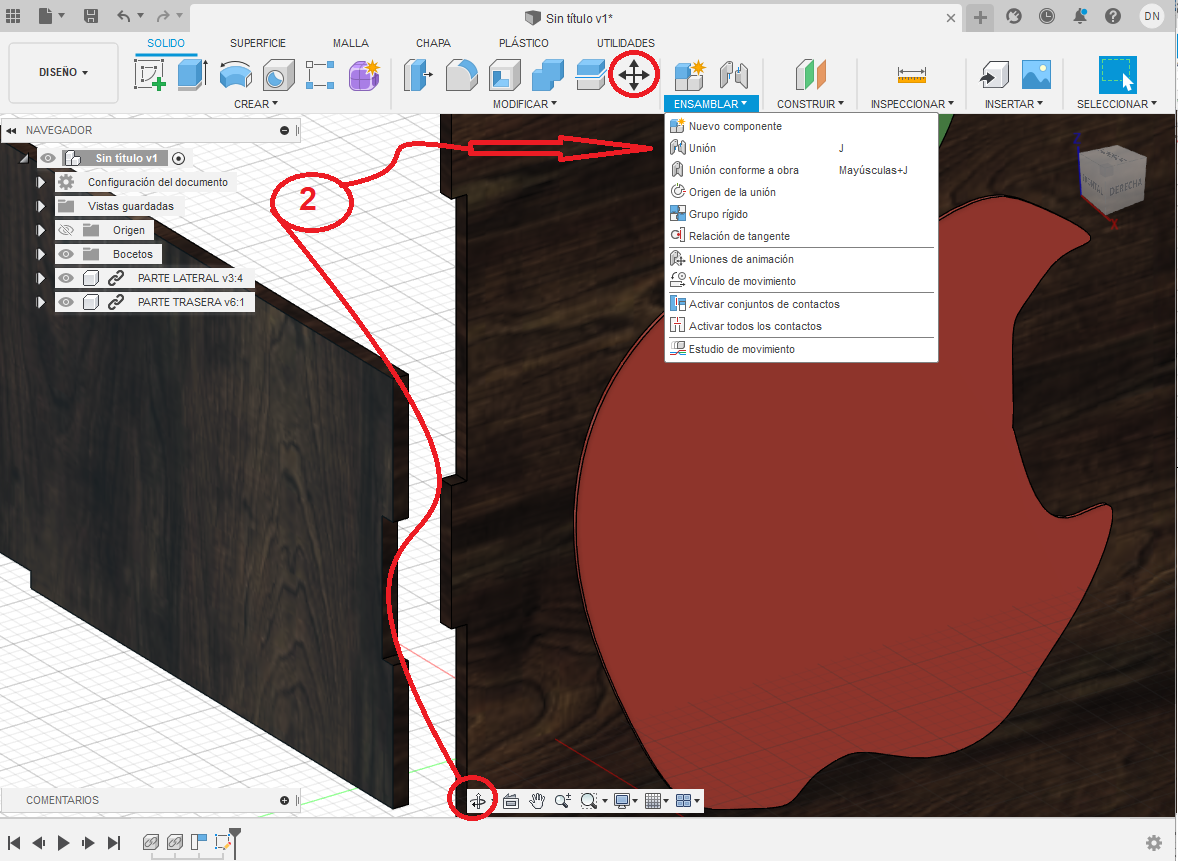Open the timeline settings gear
1178x861 pixels.
click(1154, 843)
